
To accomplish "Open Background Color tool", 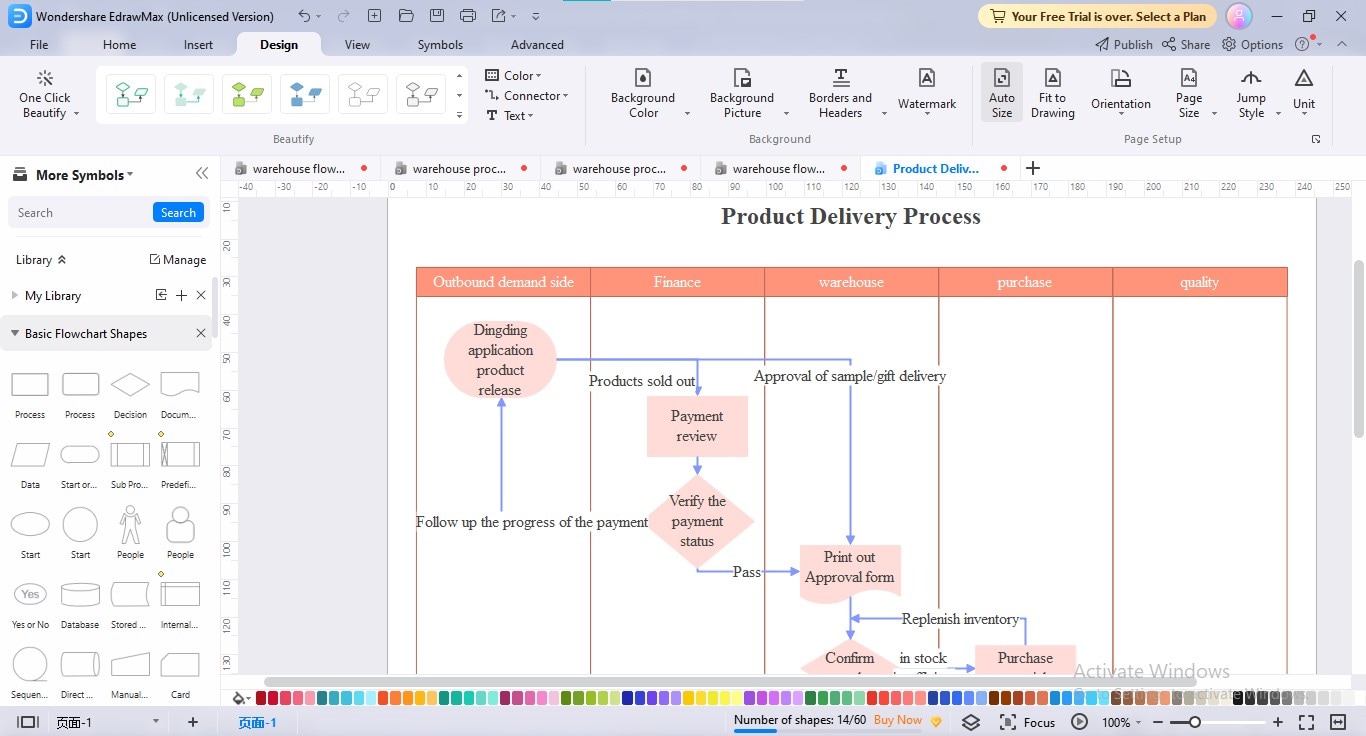I will [x=643, y=94].
